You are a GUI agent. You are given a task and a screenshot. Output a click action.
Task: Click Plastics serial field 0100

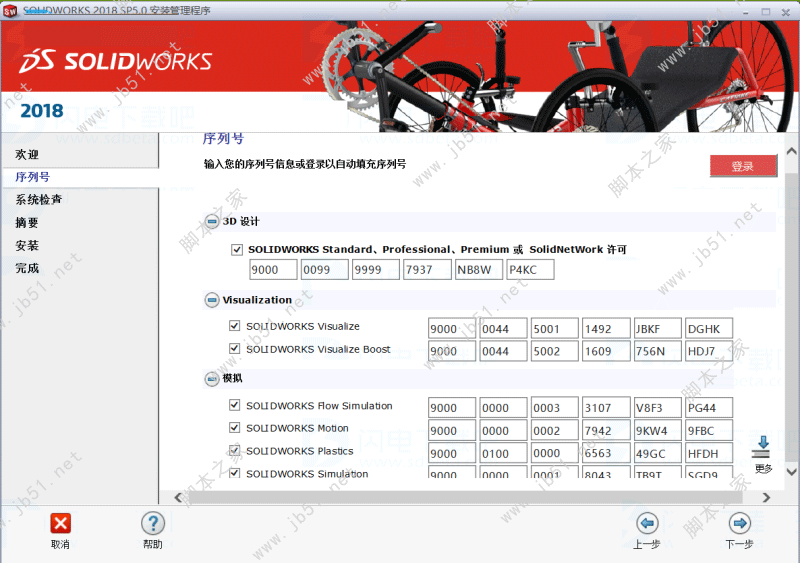click(x=503, y=453)
